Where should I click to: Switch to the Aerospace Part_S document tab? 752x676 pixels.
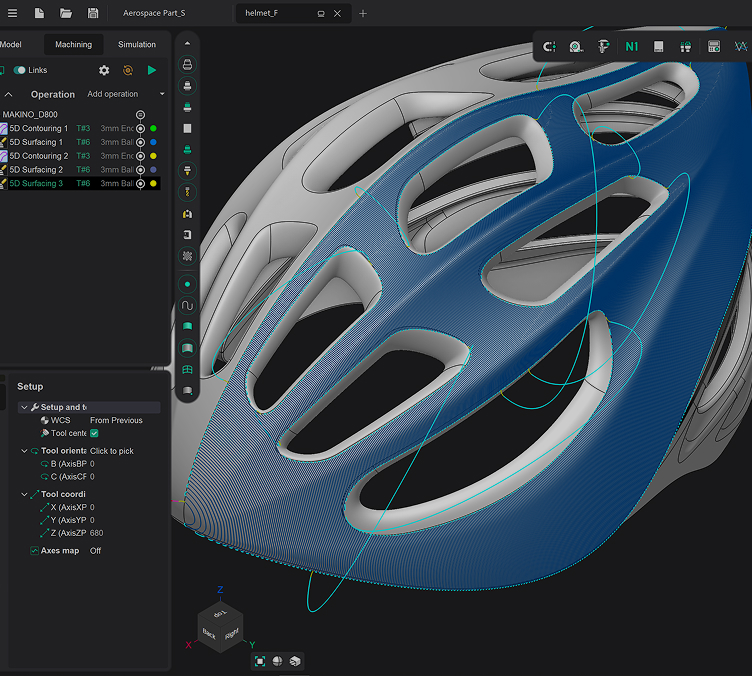pyautogui.click(x=154, y=13)
